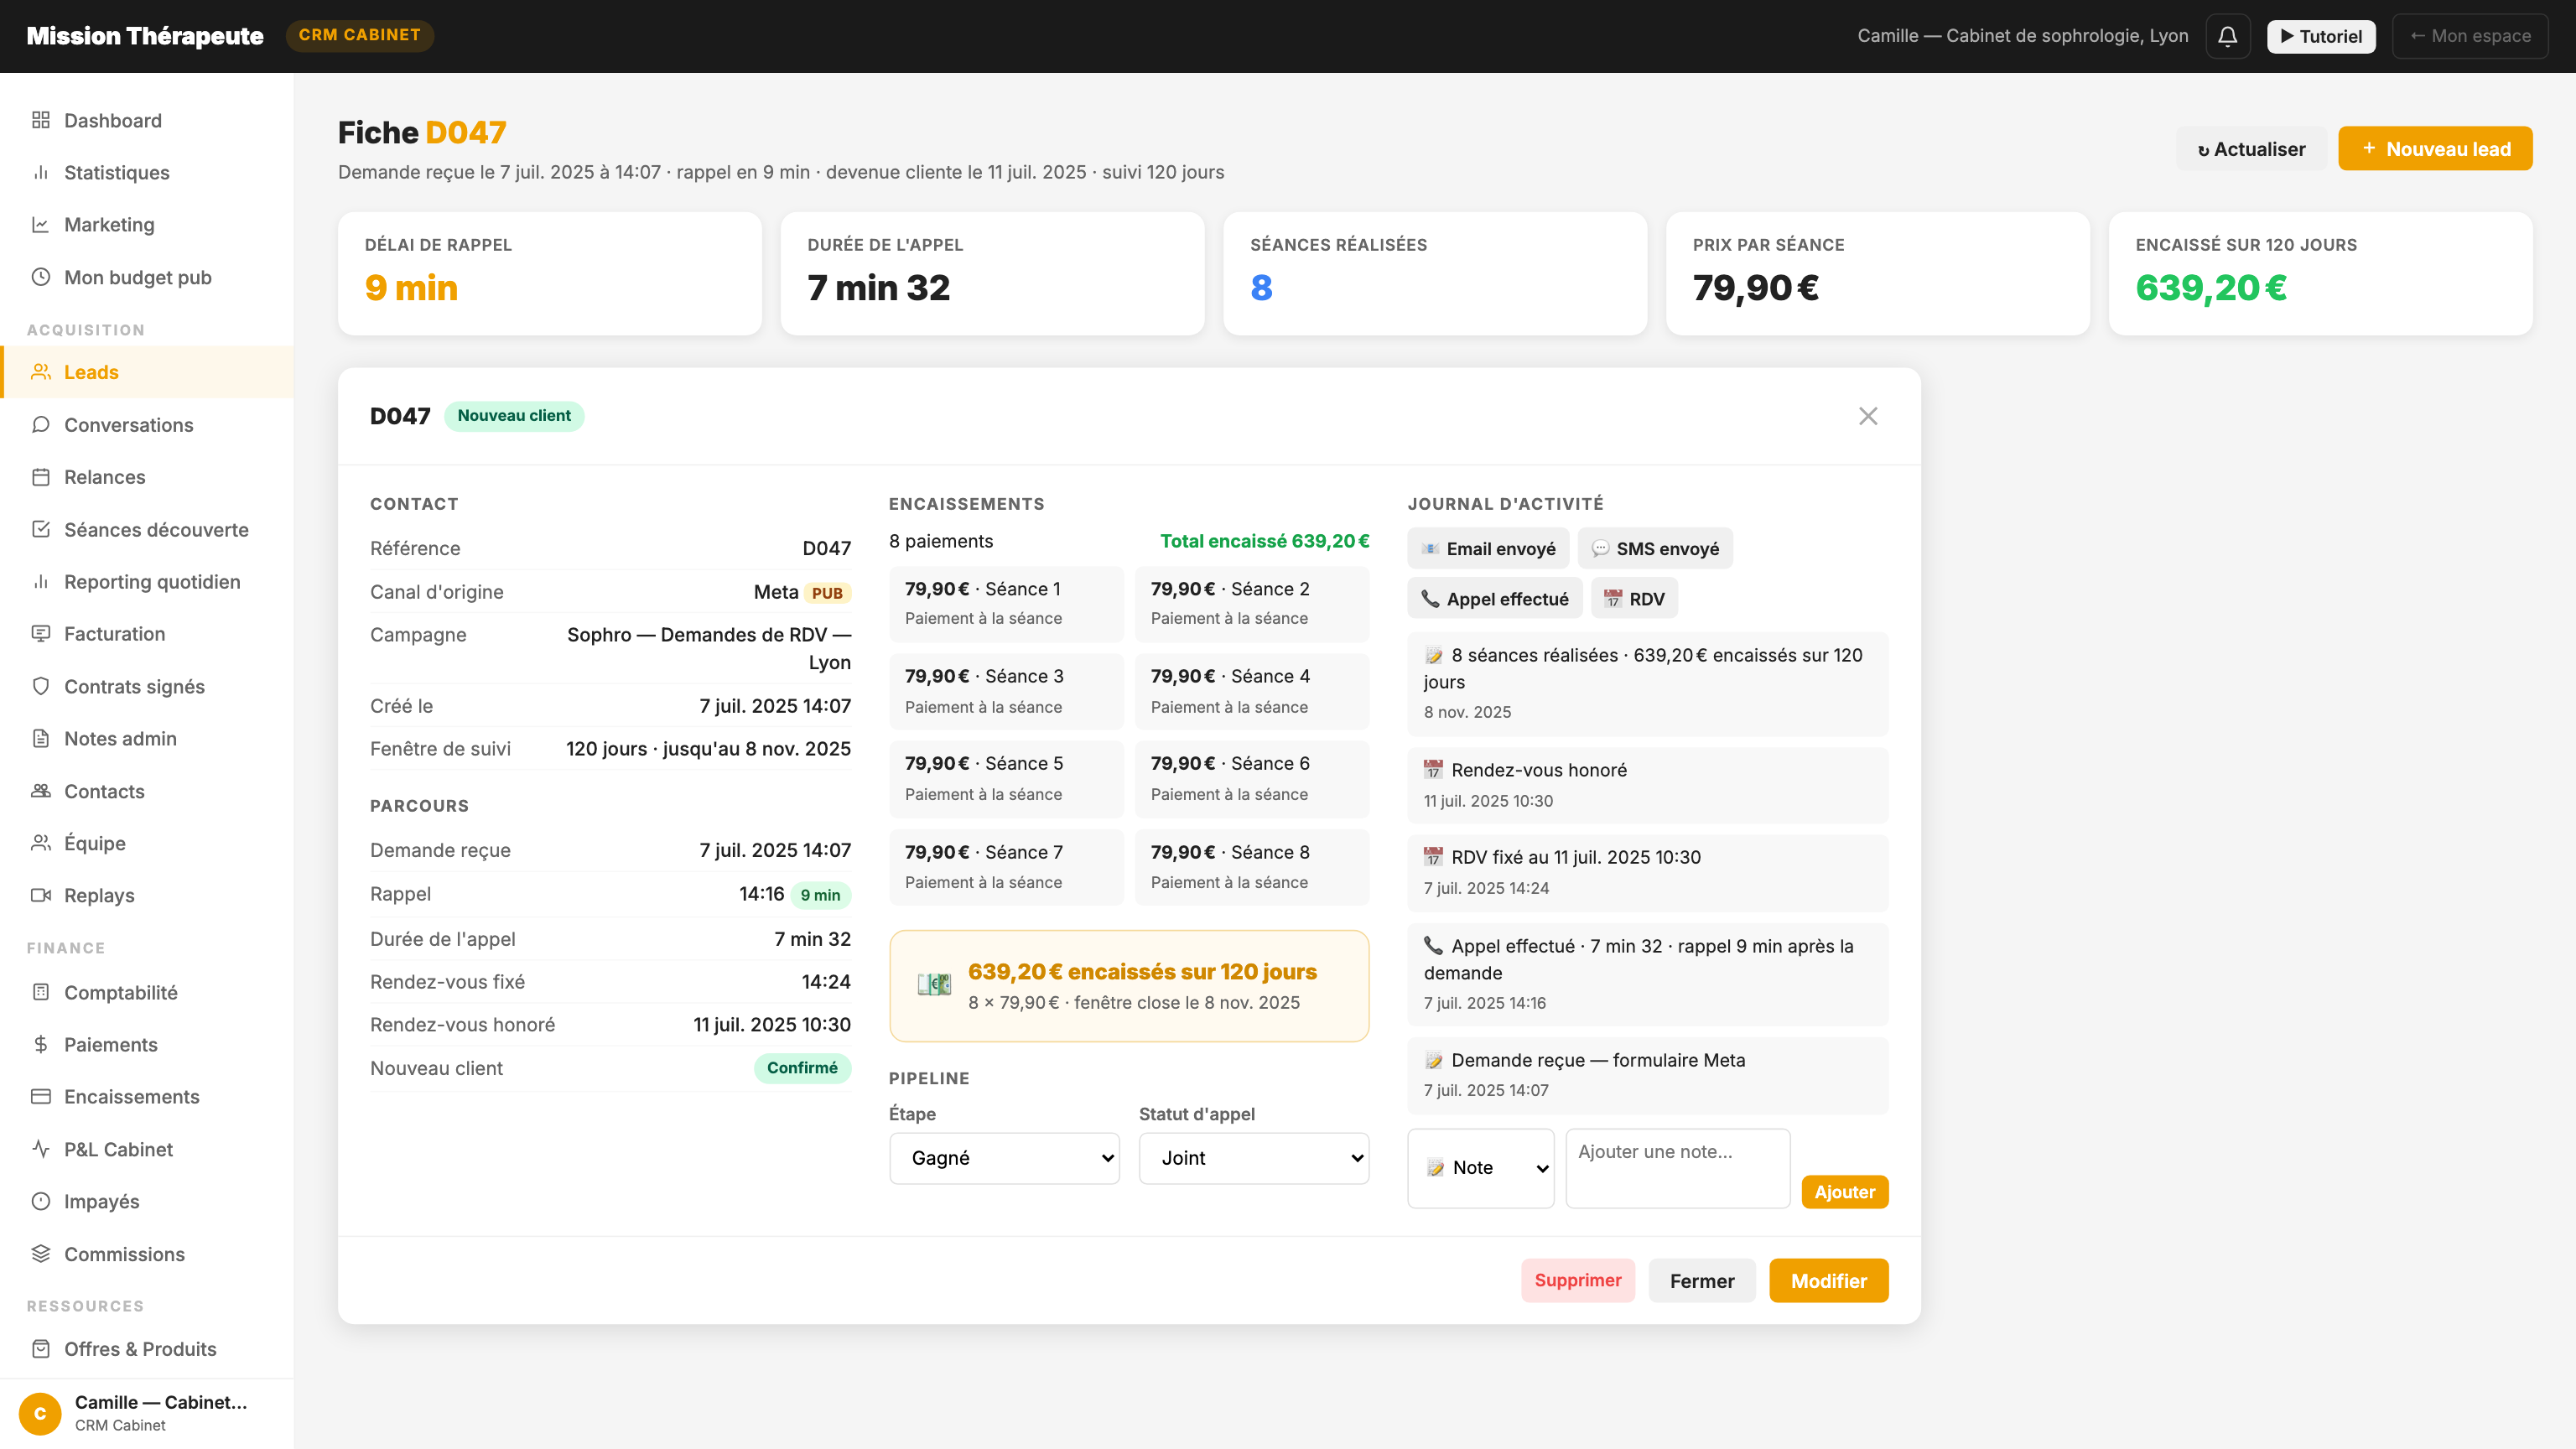Screen dimensions: 2576x1449
Task: Click Camille's avatar at sidebar bottom
Action: (40, 1413)
